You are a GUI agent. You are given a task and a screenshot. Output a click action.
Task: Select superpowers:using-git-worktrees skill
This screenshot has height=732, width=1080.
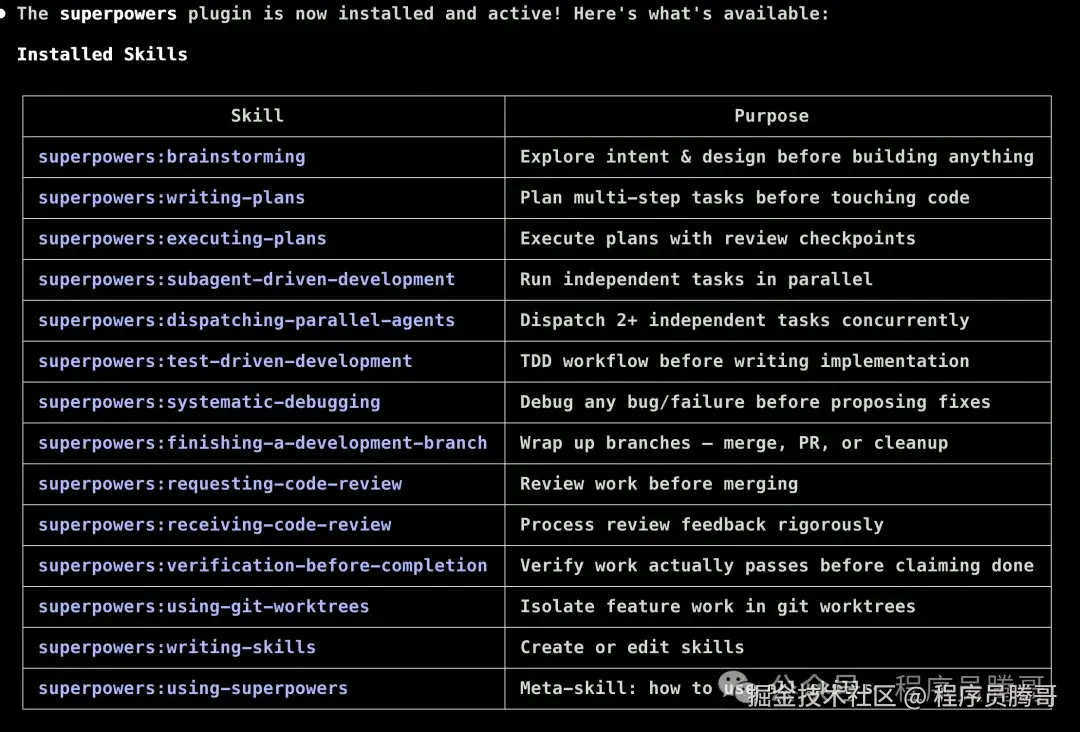click(203, 607)
